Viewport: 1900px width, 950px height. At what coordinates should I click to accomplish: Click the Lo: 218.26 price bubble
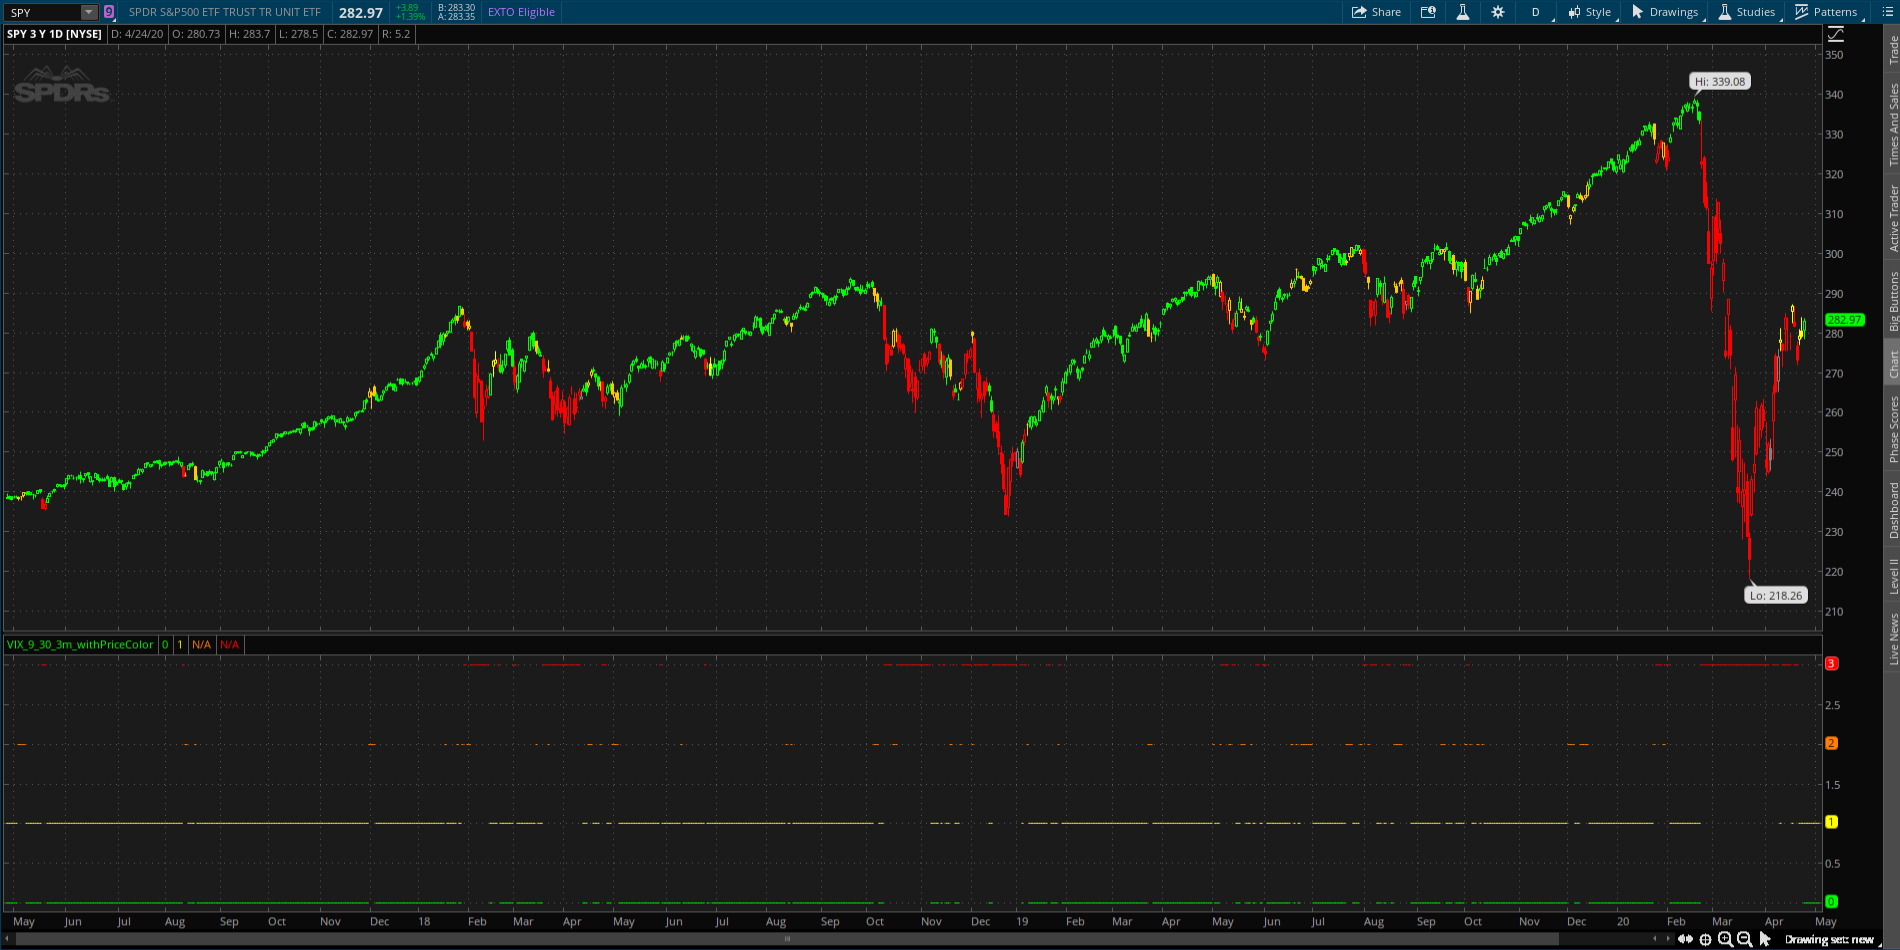pyautogui.click(x=1776, y=595)
